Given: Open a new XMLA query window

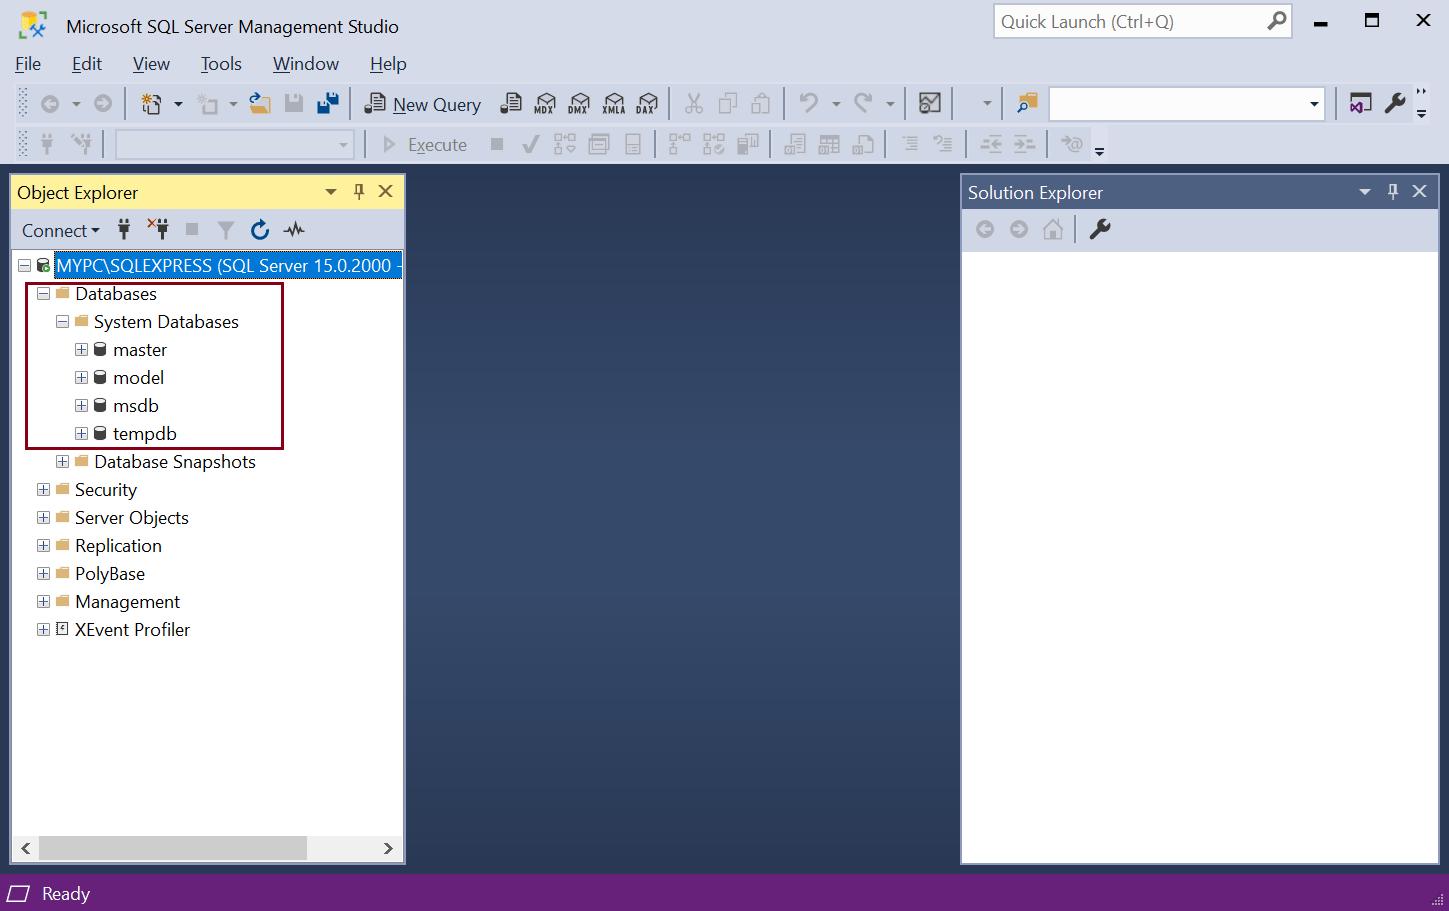Looking at the screenshot, I should click(x=613, y=103).
